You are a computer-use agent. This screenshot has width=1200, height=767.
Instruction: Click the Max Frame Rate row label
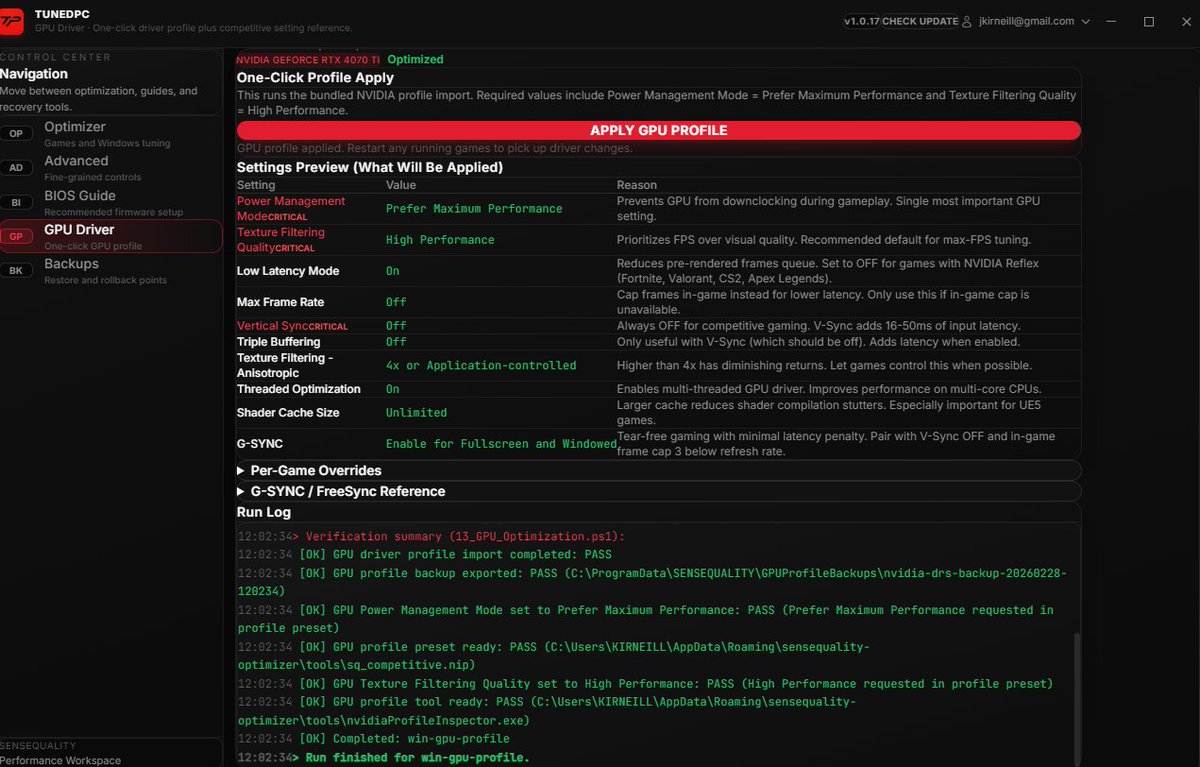coord(280,302)
